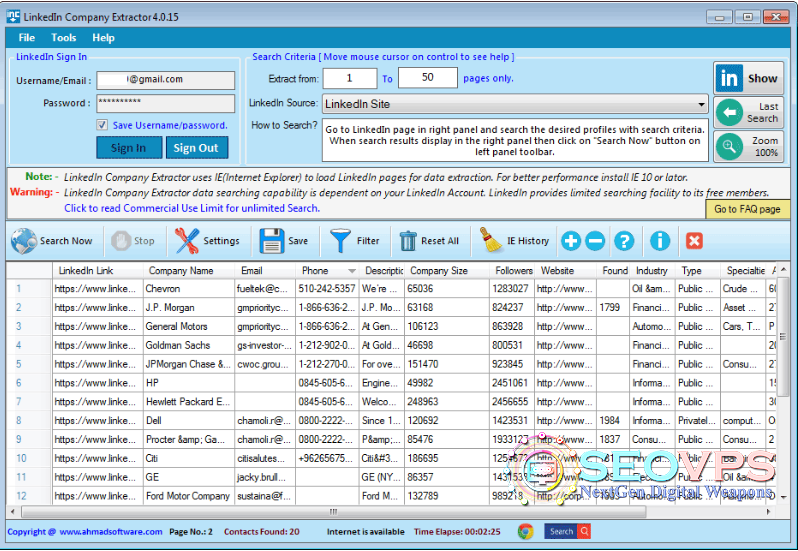Click the Followers column header
Image resolution: width=798 pixels, height=551 pixels.
pos(512,271)
